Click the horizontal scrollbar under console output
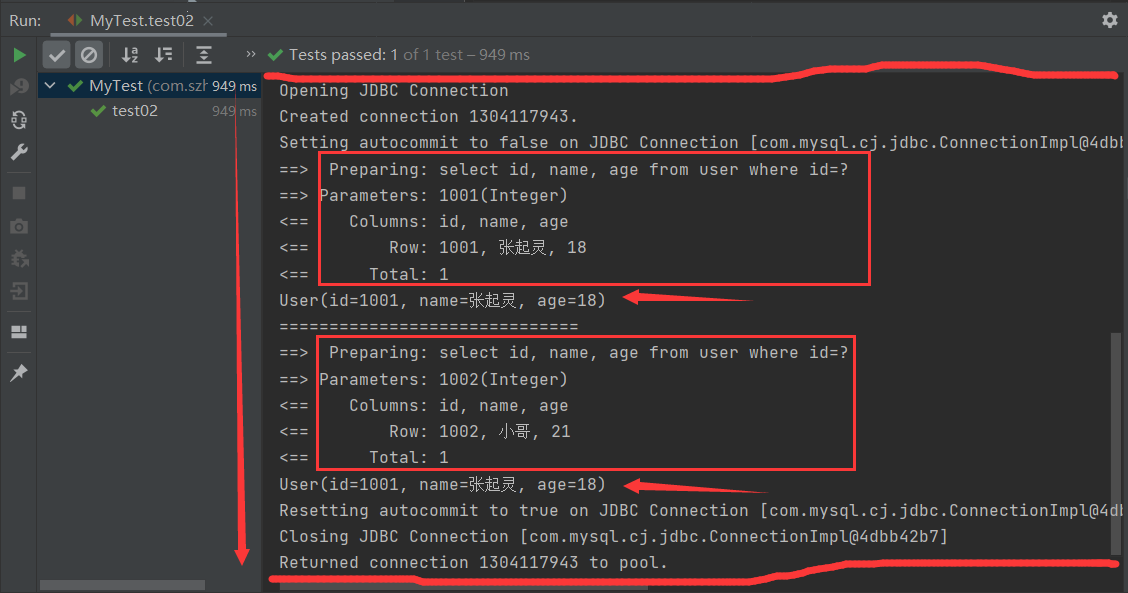 pos(463,587)
